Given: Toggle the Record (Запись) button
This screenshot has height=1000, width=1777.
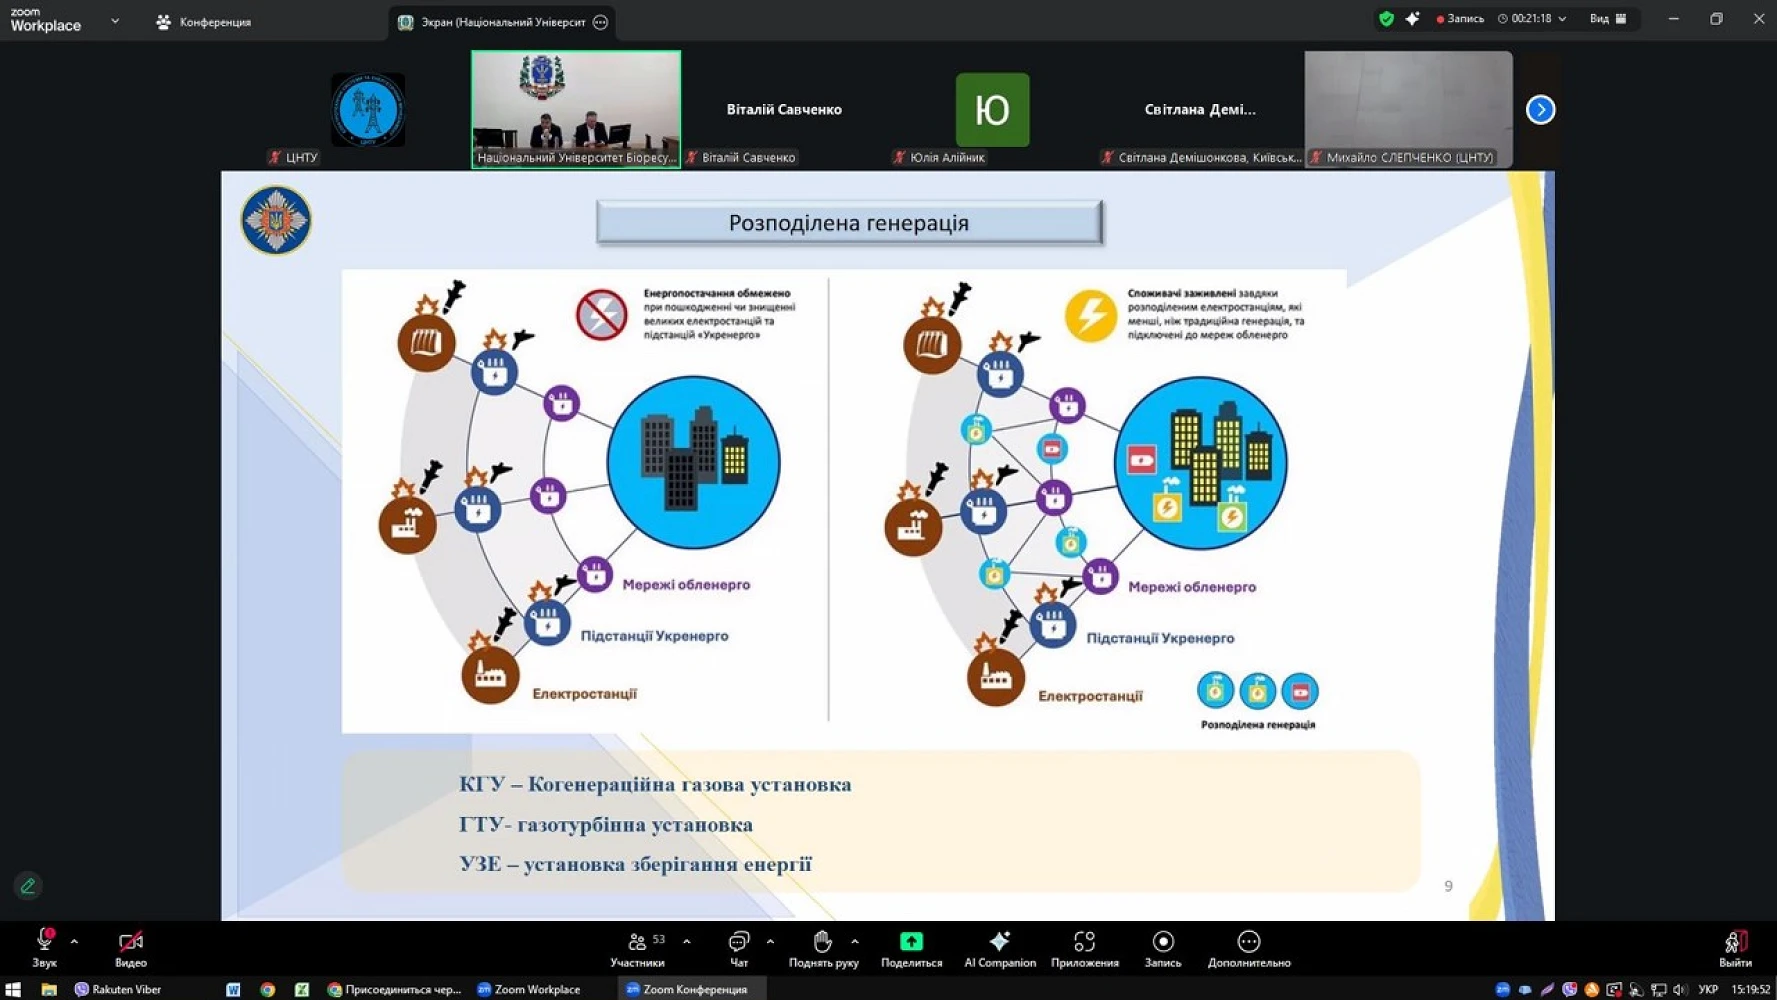Looking at the screenshot, I should click(x=1162, y=948).
